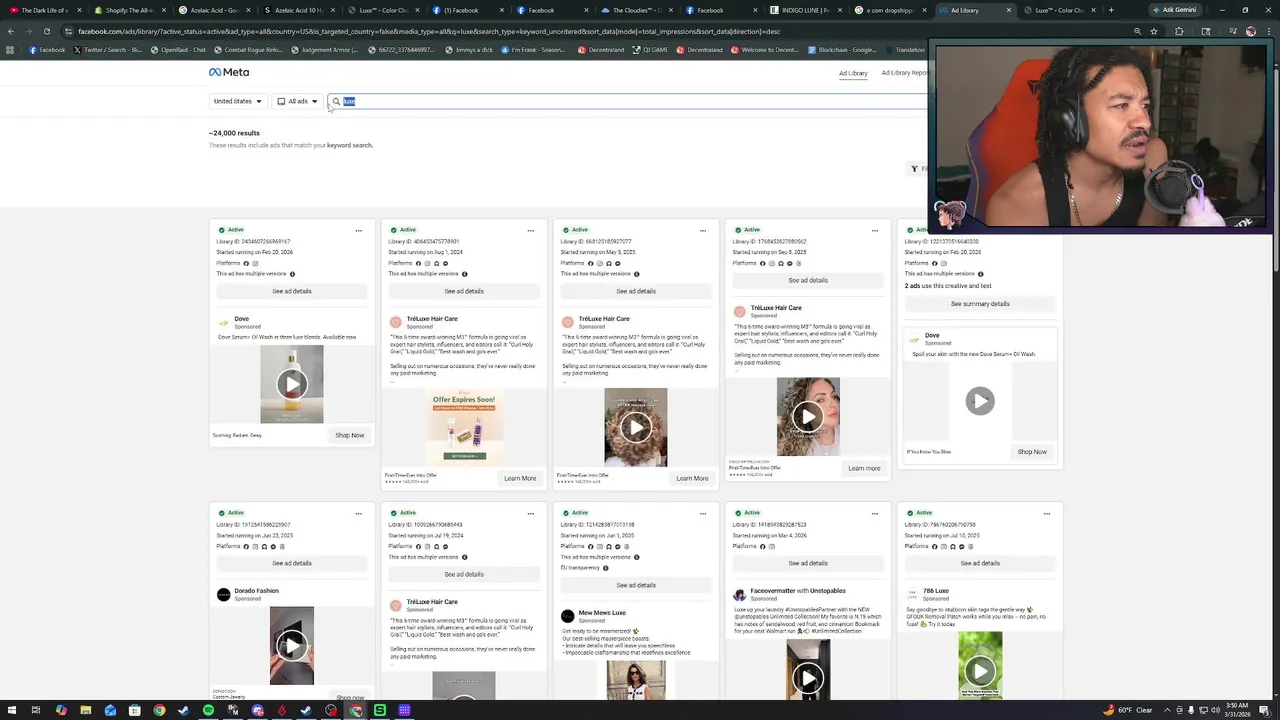
Task: Switch to the INDIGO LUNE browser tab
Action: tap(805, 10)
